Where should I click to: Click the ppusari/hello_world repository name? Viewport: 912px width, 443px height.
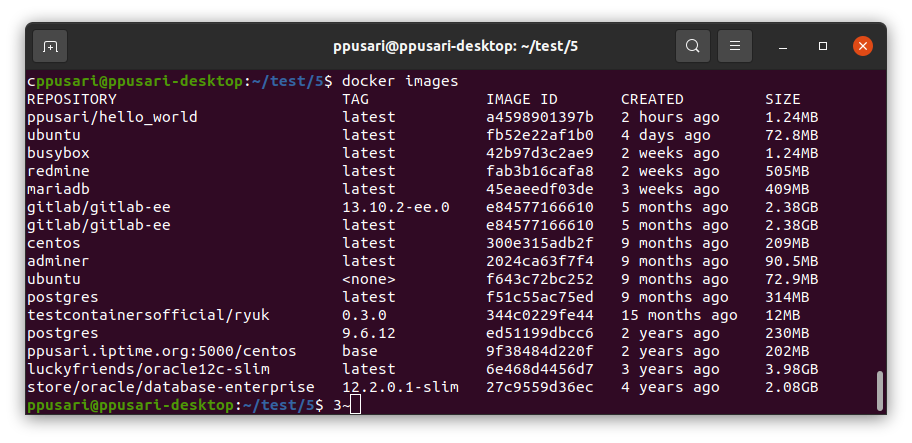[x=112, y=117]
